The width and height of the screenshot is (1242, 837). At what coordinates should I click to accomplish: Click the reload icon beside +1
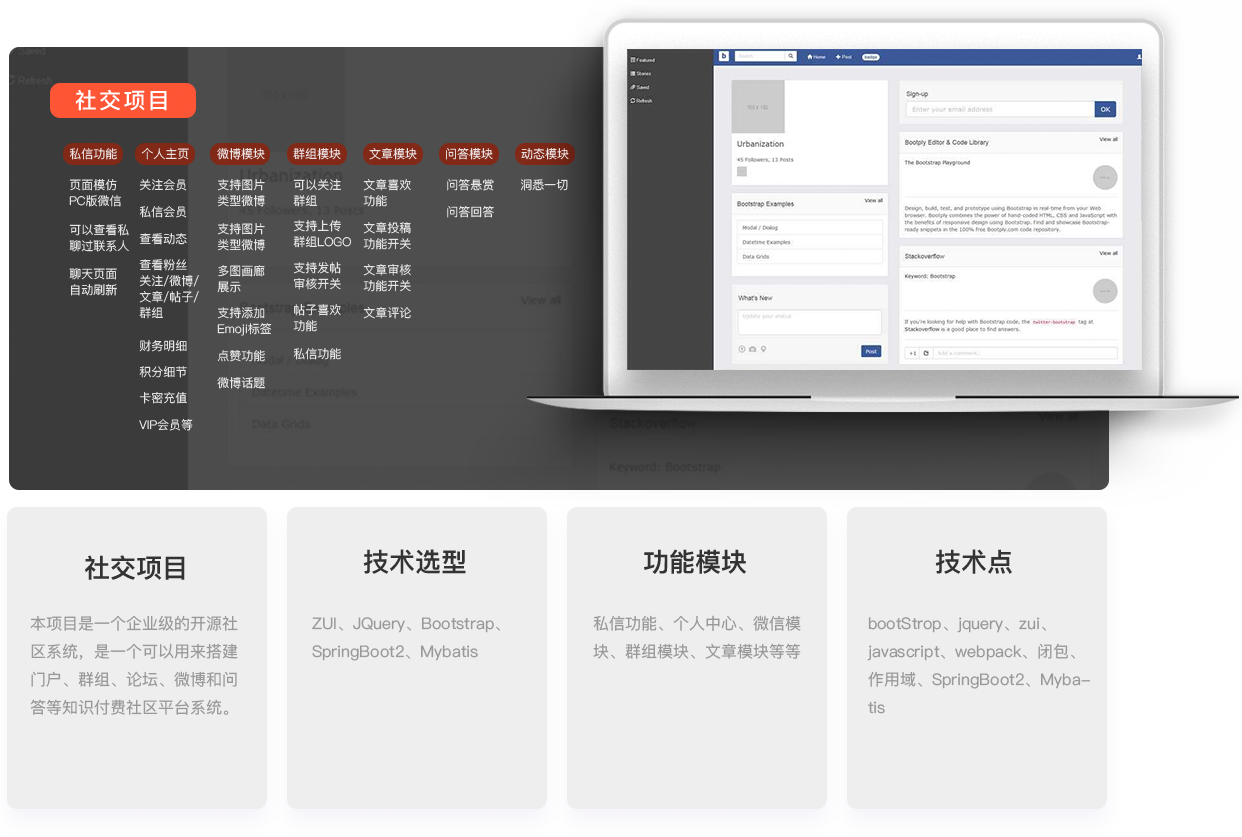pyautogui.click(x=926, y=353)
